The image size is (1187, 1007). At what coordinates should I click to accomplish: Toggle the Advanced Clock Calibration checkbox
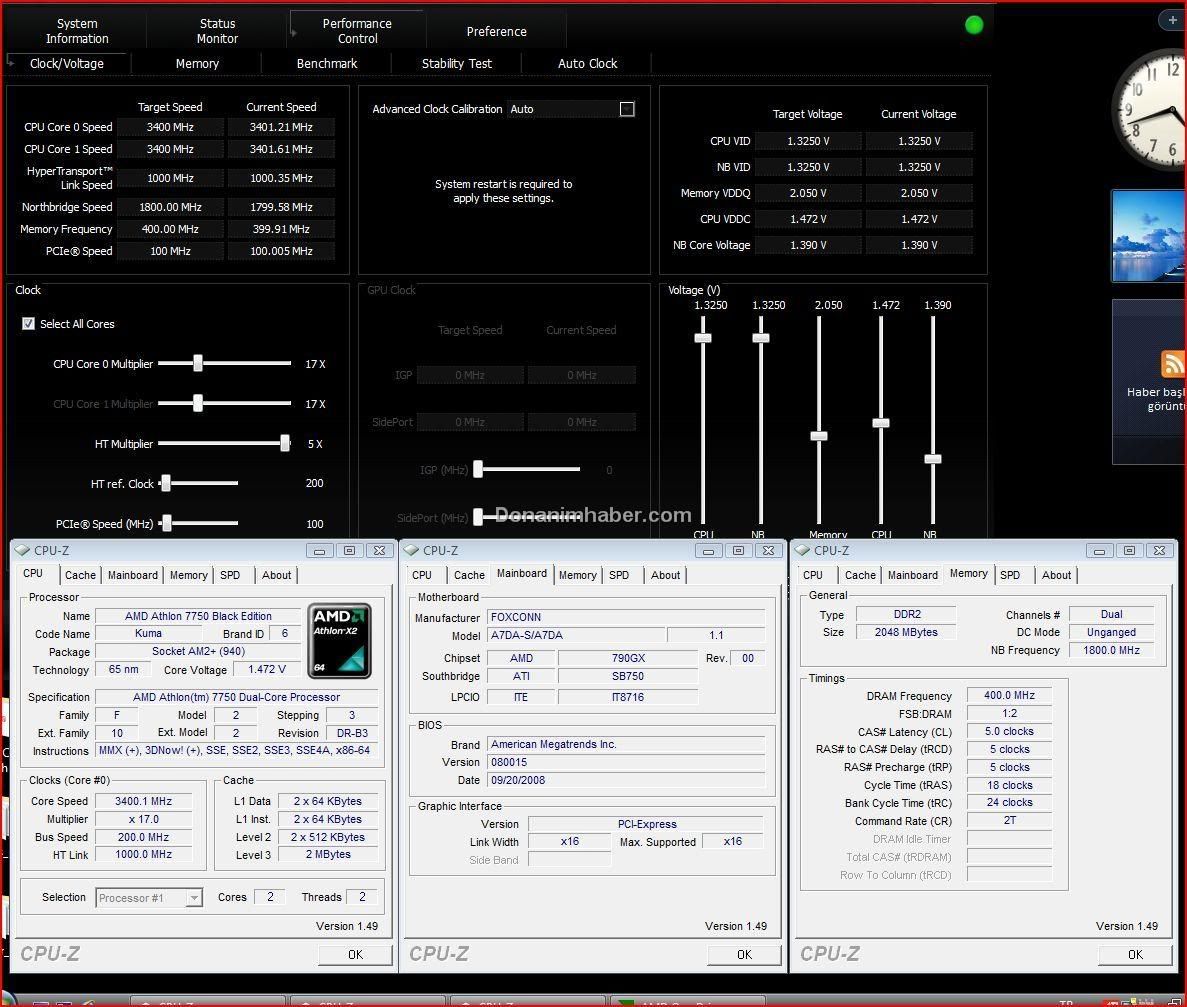[x=627, y=109]
